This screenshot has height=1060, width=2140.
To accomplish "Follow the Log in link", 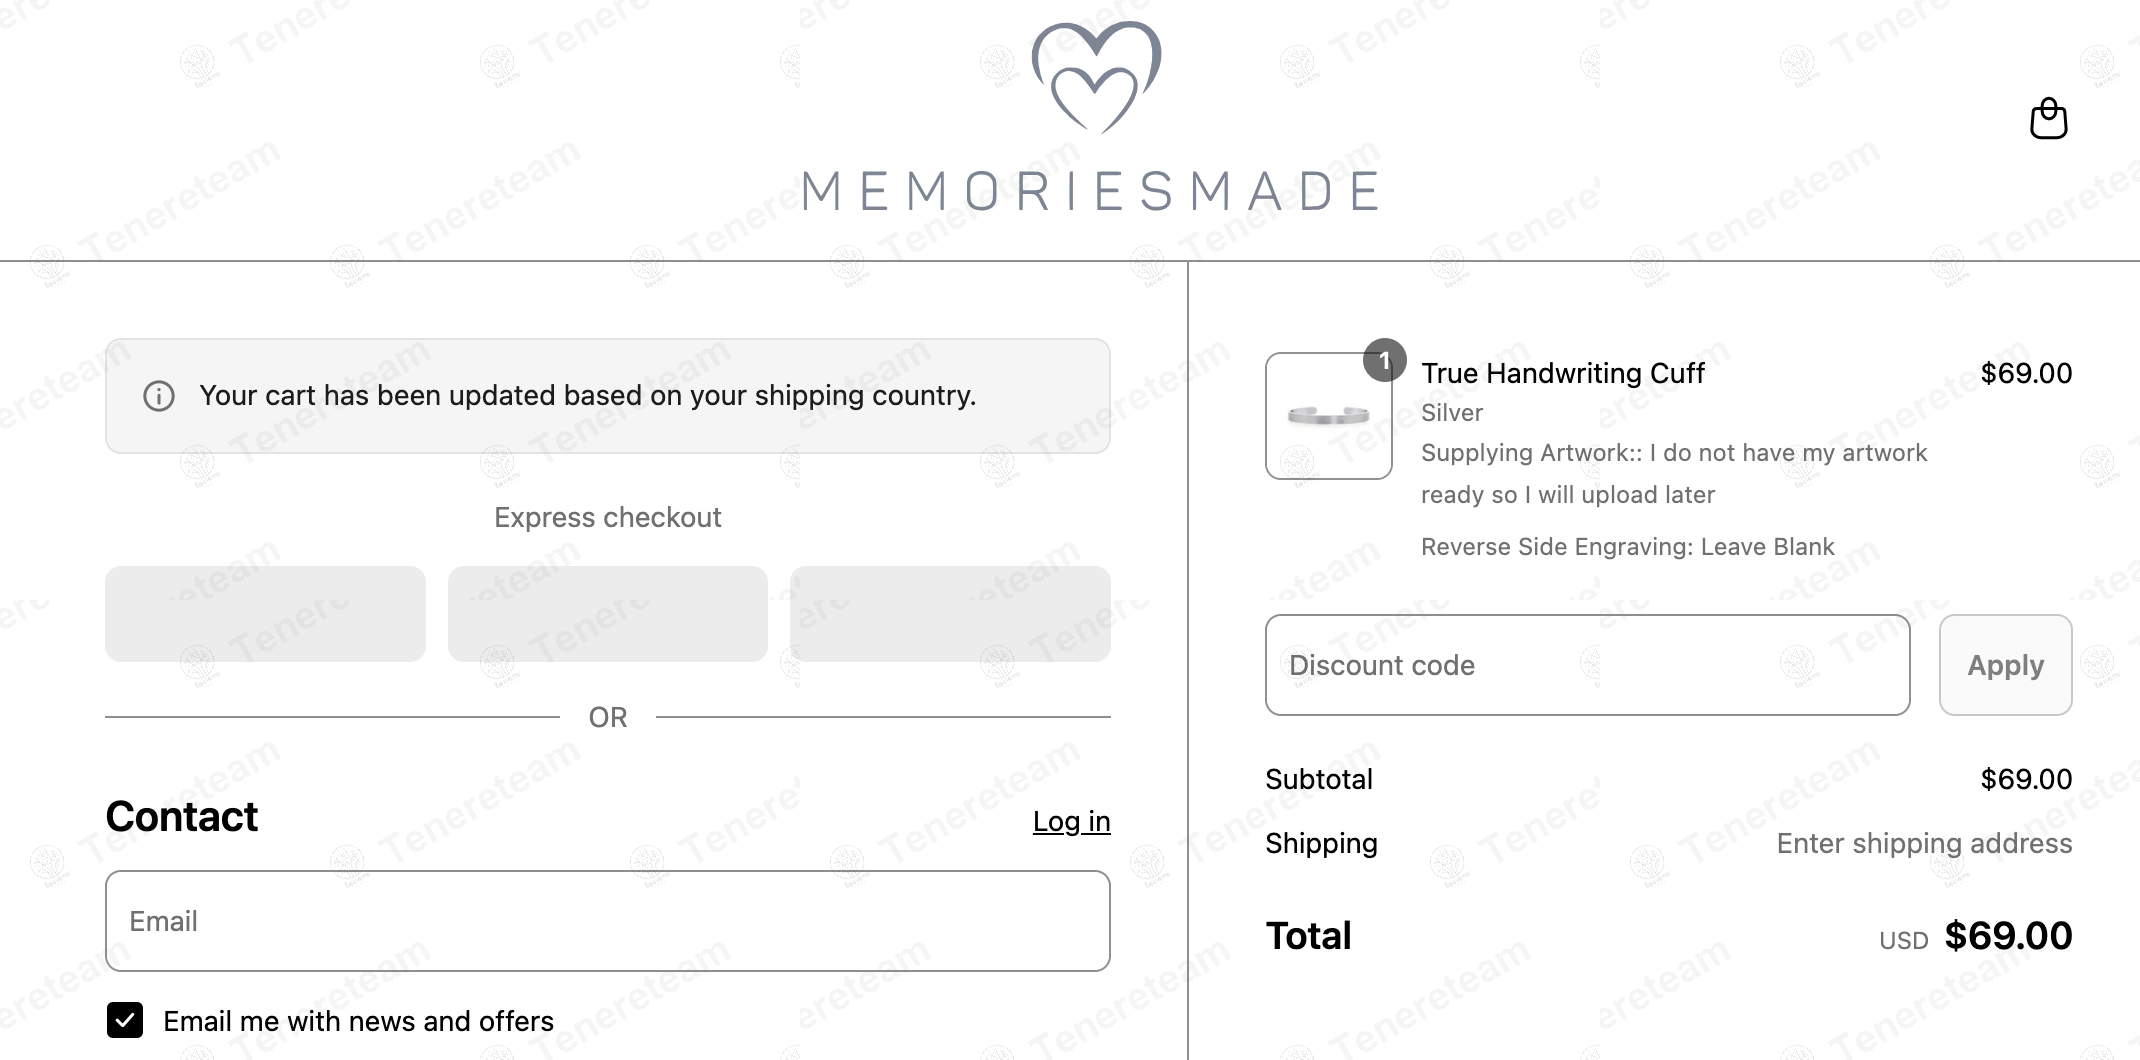I will click(x=1071, y=821).
